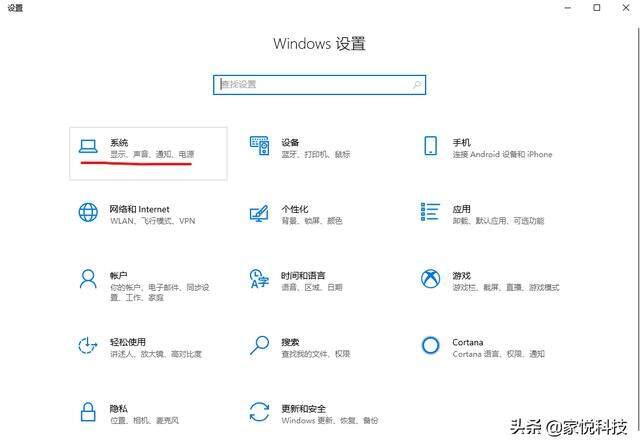Screen dimensions: 640x448
Task: Click the magnifier in search box
Action: (x=417, y=85)
